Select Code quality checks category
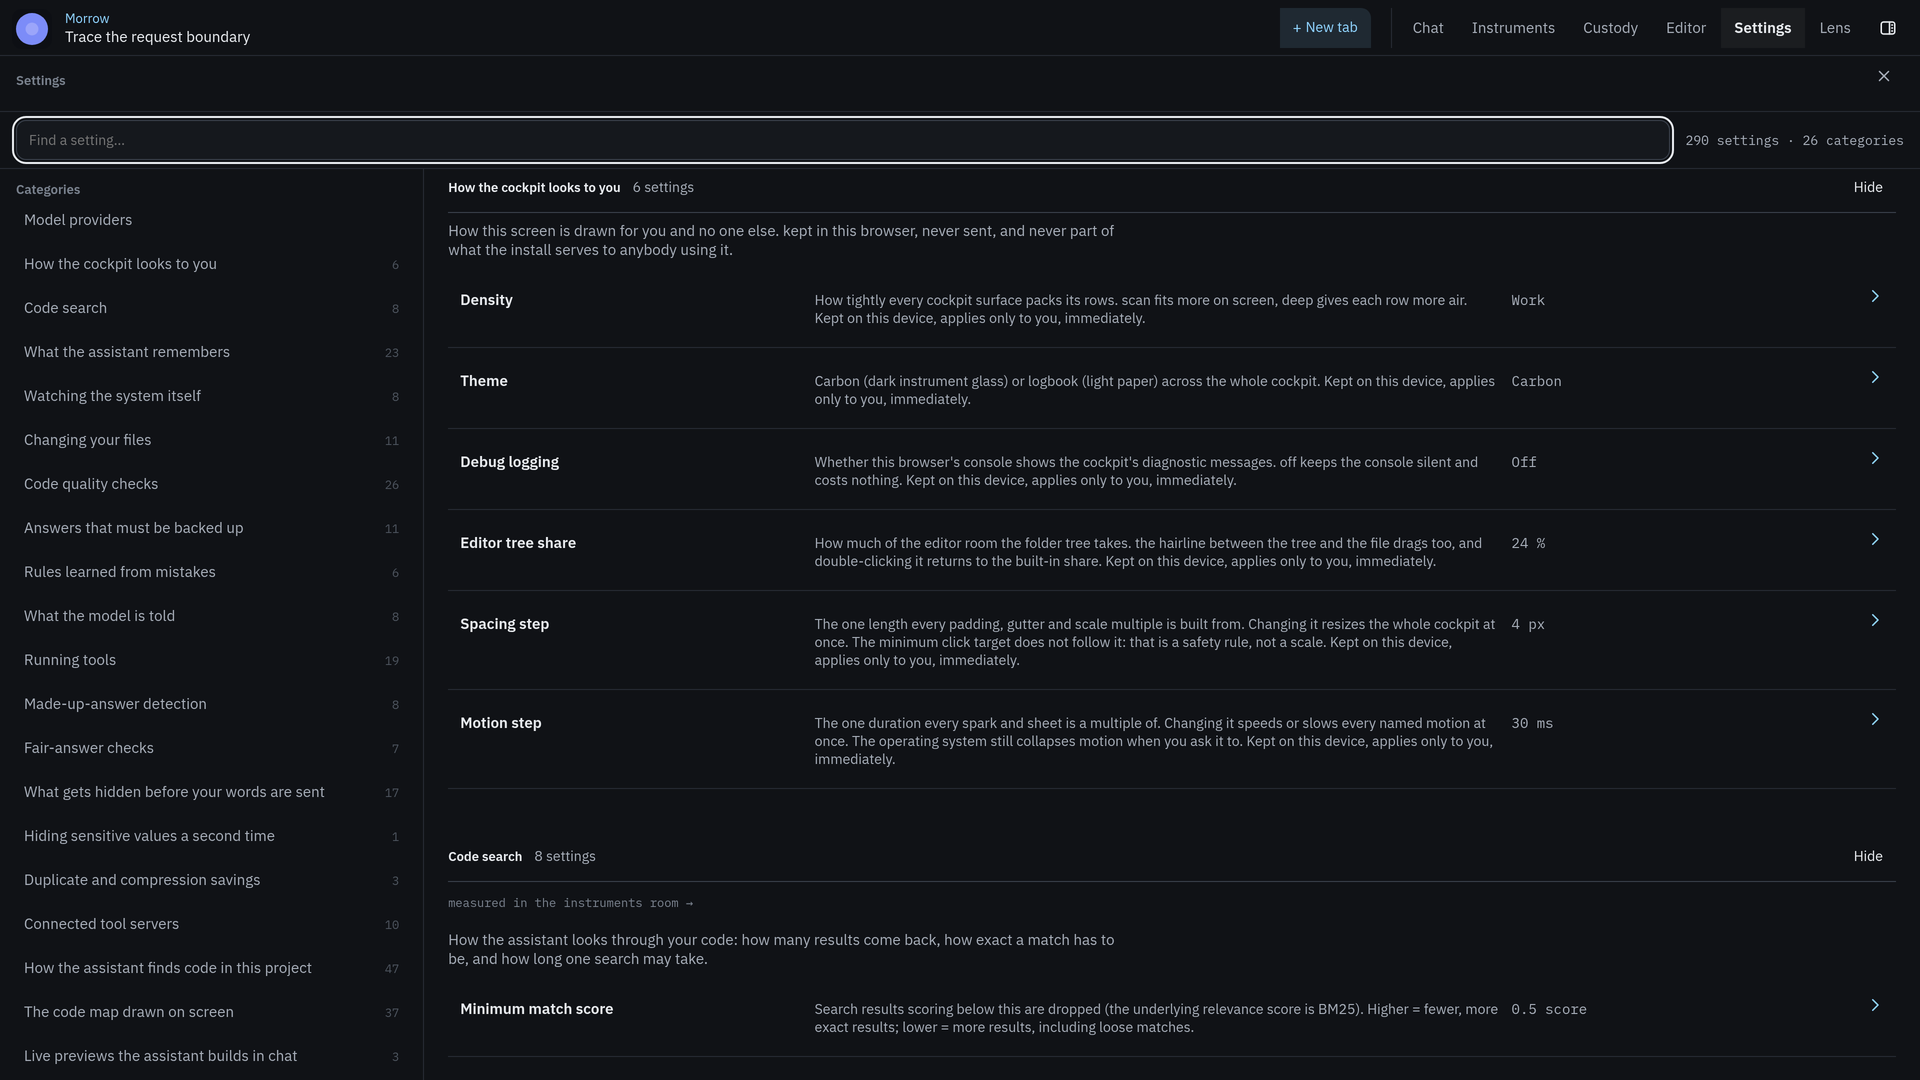1920x1080 pixels. (211, 484)
